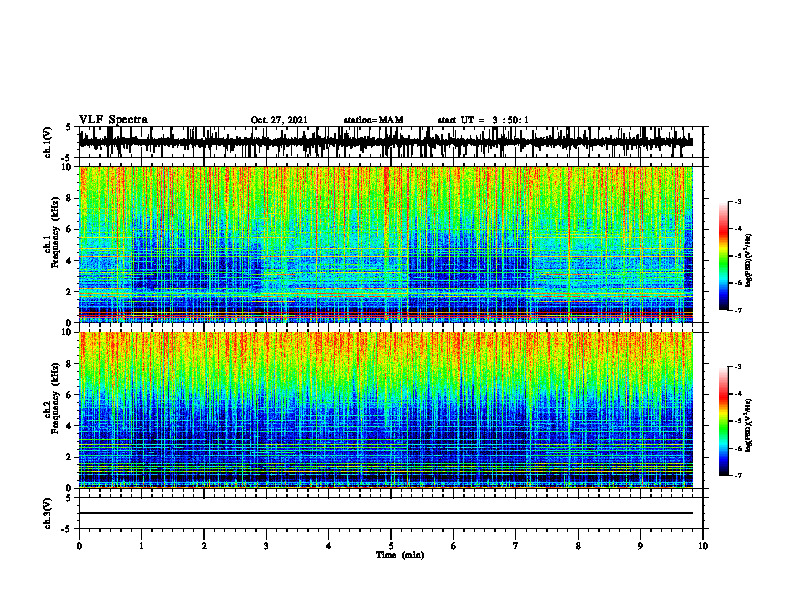Click time axis tick label "4"
Screen dimensions: 792x612
point(329,546)
